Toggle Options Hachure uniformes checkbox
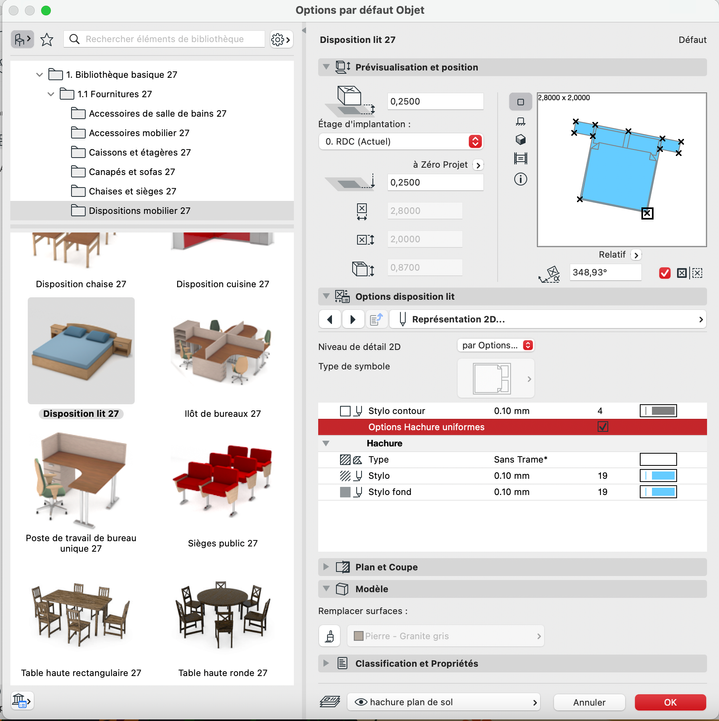 tap(603, 427)
